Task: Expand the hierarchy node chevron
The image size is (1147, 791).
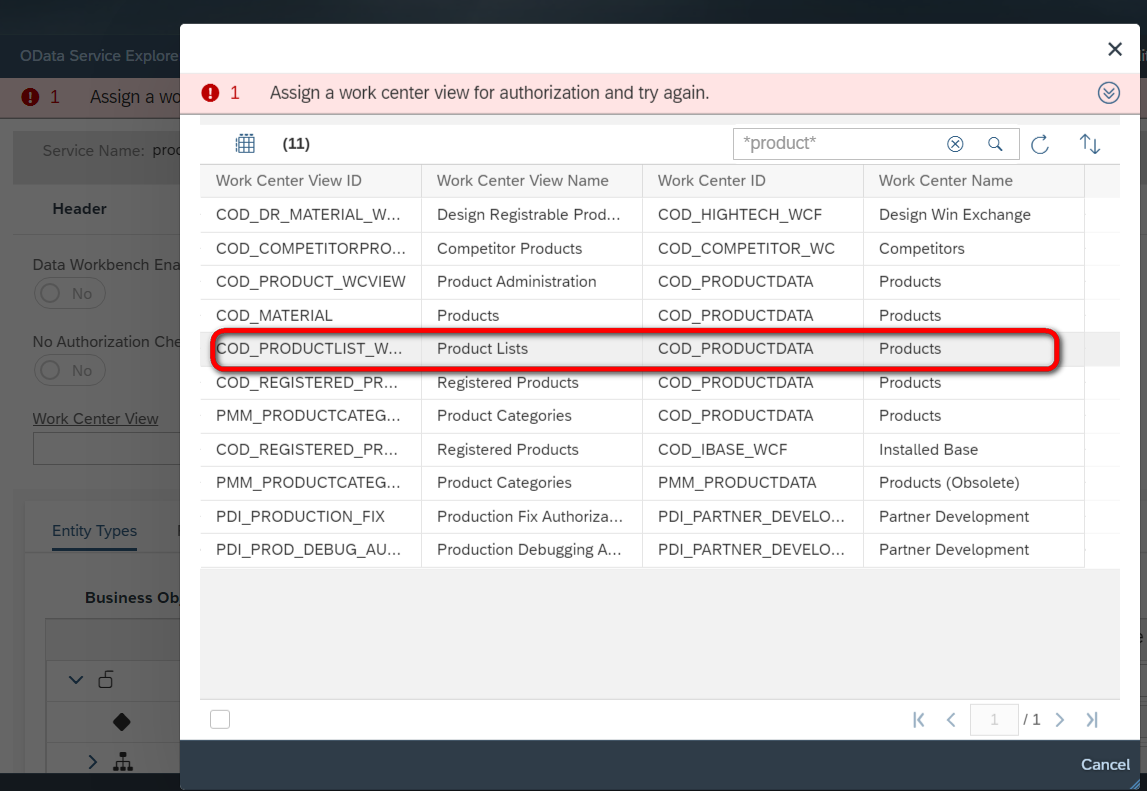Action: pyautogui.click(x=92, y=762)
